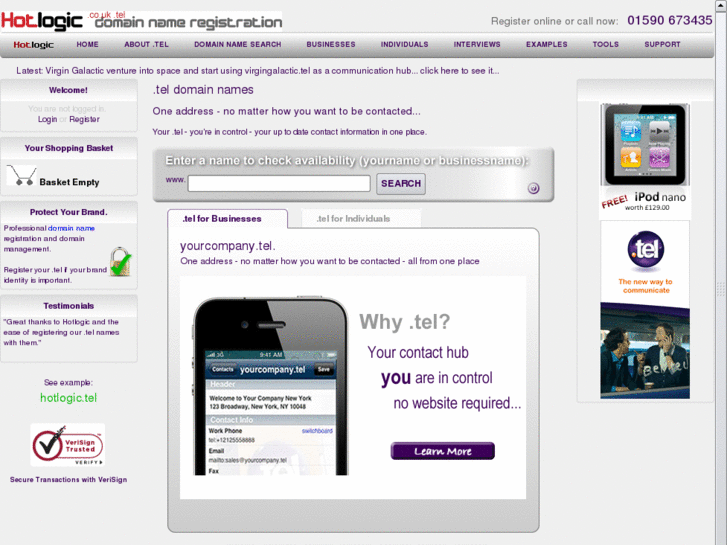Viewport: 727px width, 545px height.
Task: Click the padlock checkmark brand protection icon
Action: pyautogui.click(x=121, y=262)
